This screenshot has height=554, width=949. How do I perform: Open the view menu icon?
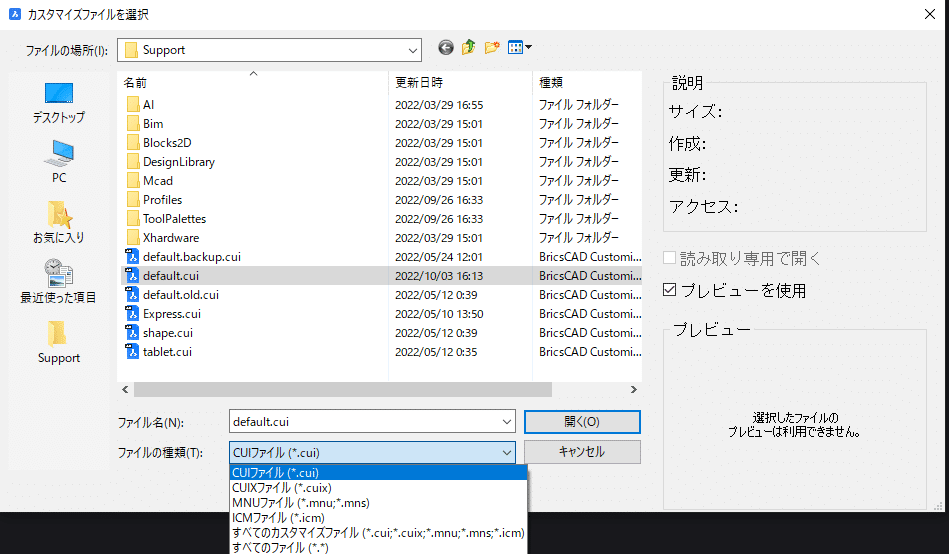coord(519,47)
